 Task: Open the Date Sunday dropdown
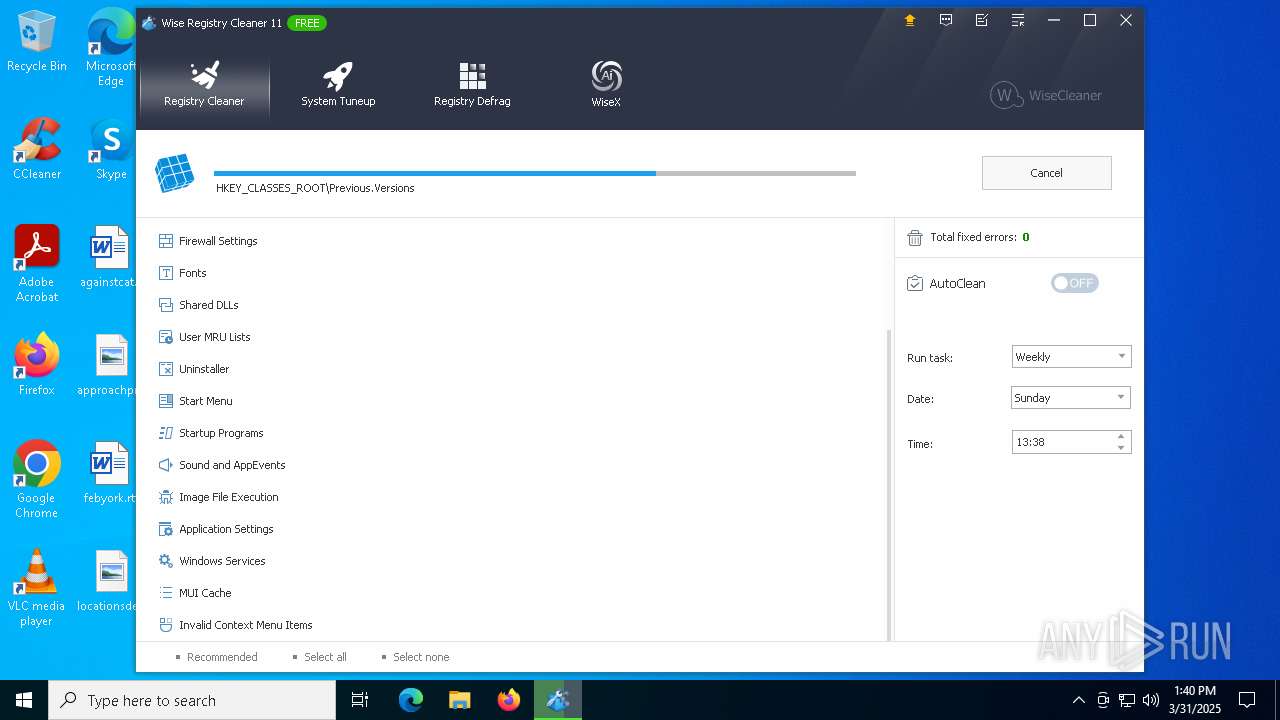tap(1071, 398)
